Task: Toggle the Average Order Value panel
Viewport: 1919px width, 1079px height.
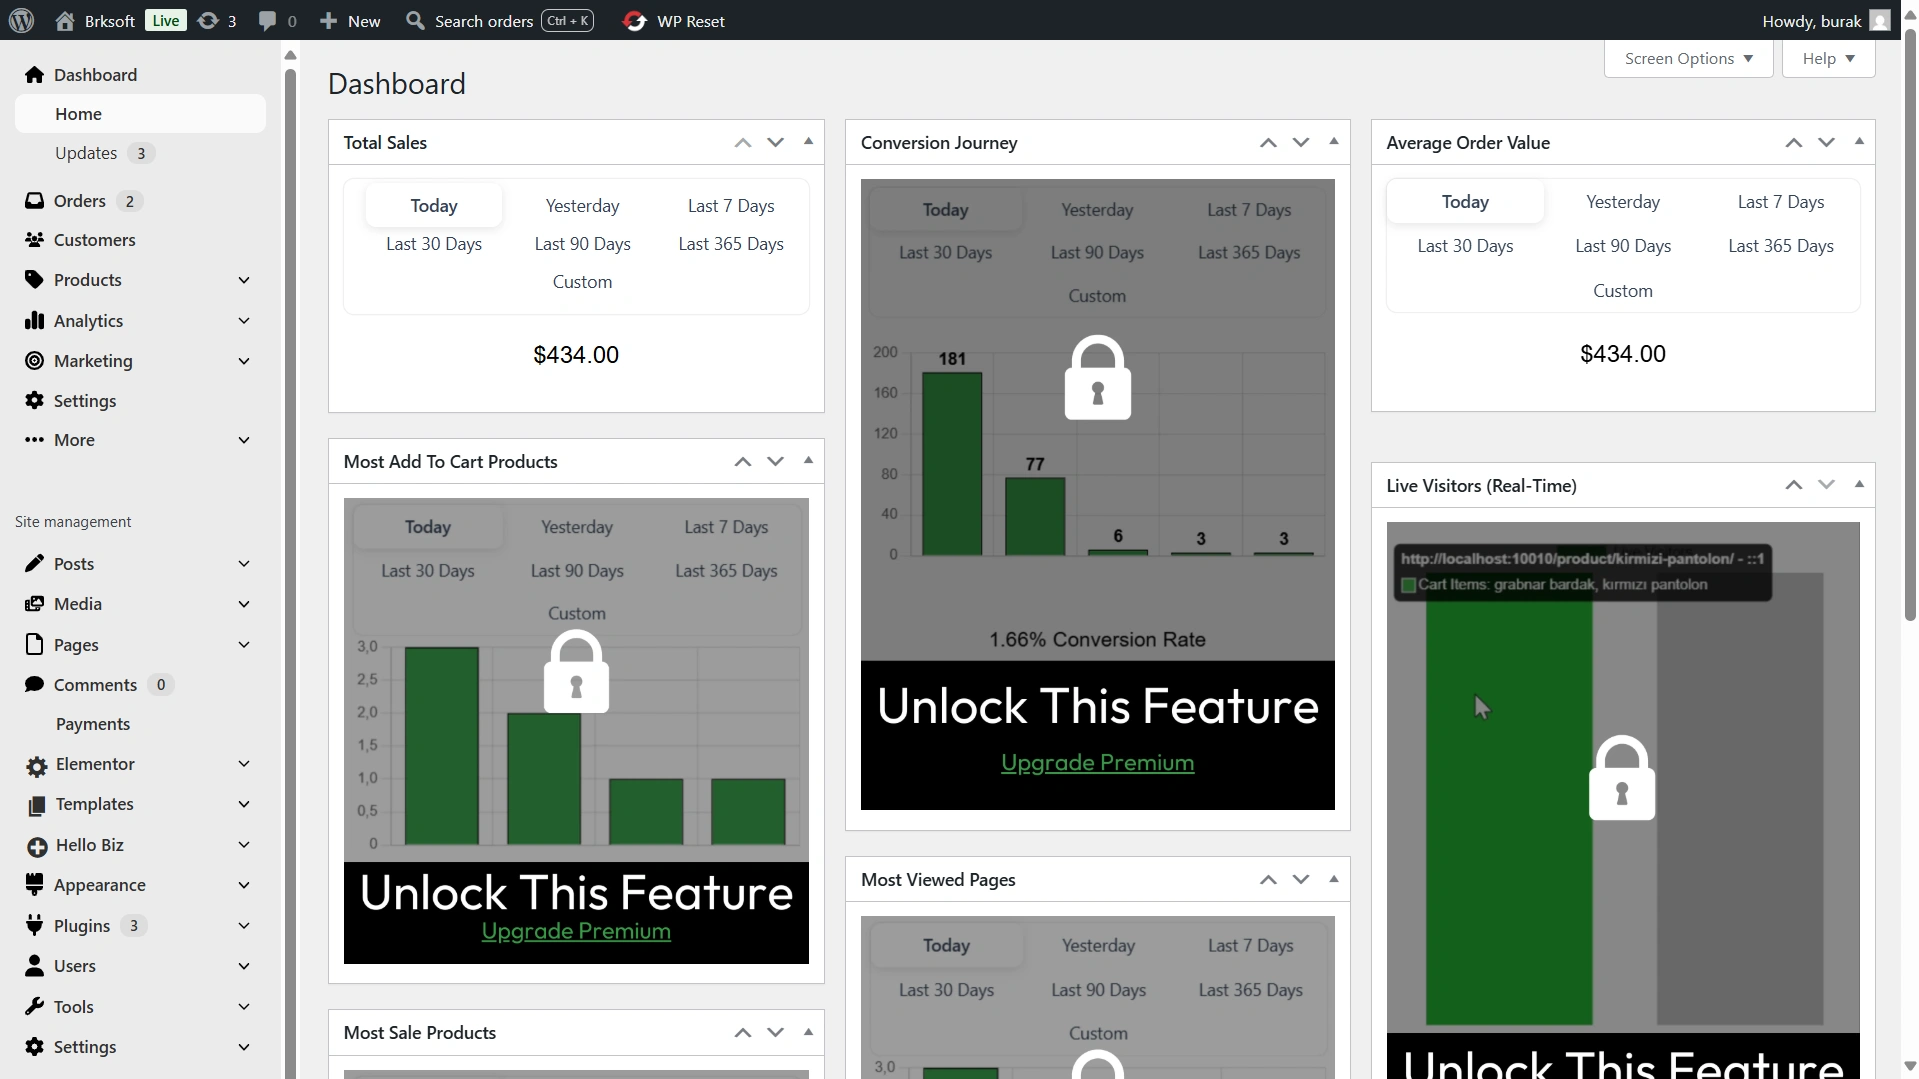Action: 1859,142
